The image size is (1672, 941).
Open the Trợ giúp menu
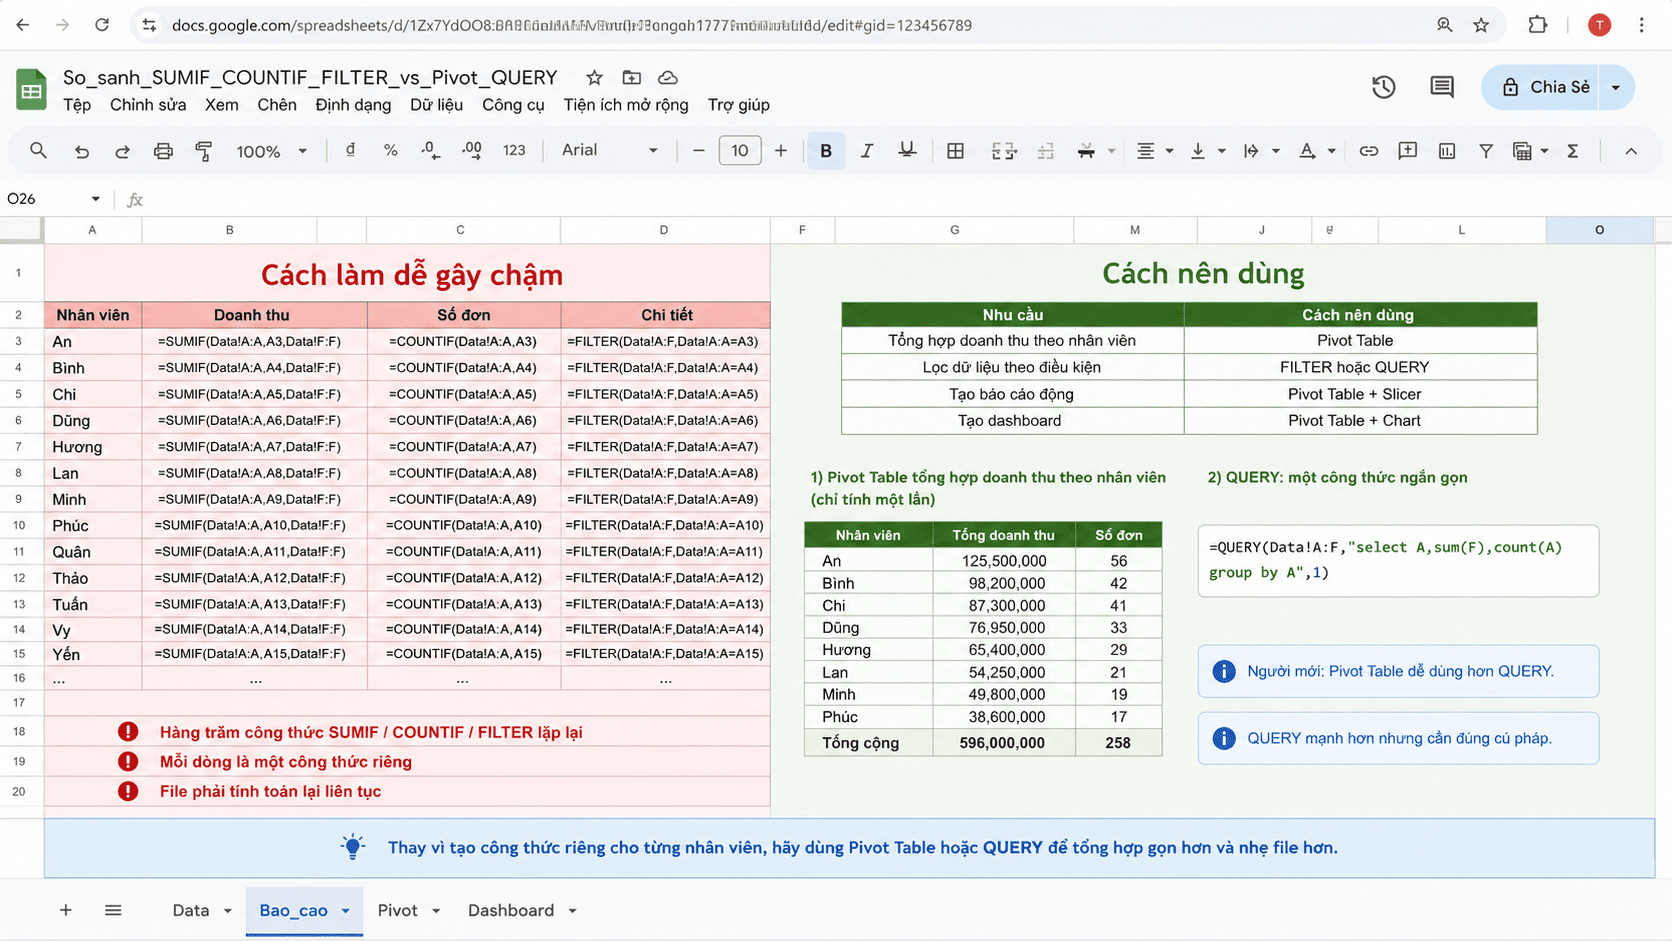(738, 105)
